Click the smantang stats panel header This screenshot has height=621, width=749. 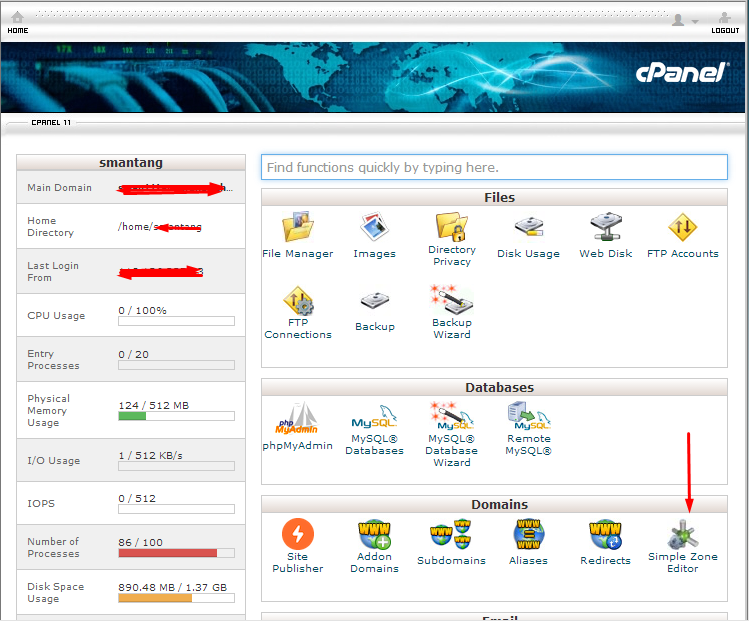[x=131, y=162]
